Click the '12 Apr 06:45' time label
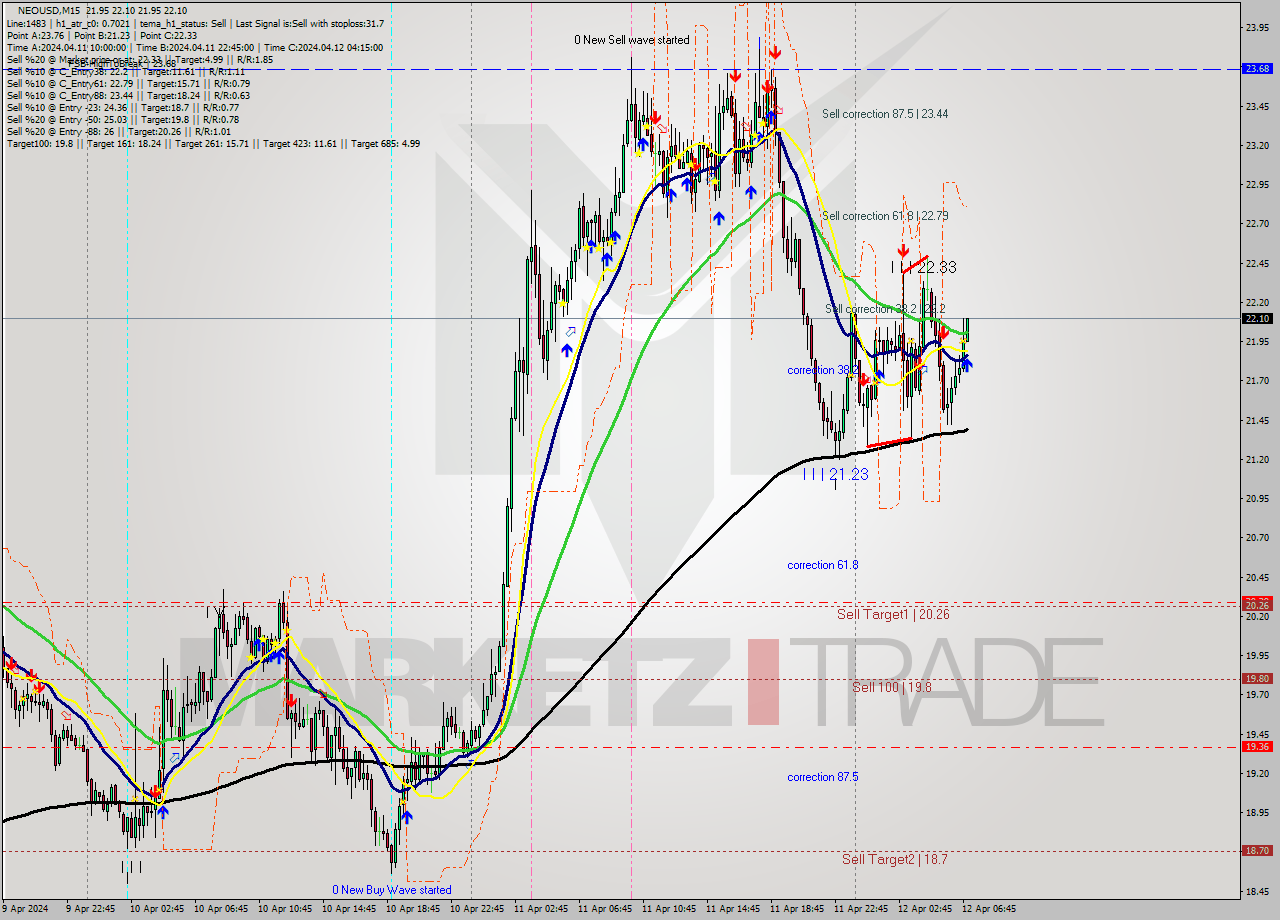1280x920 pixels. click(x=989, y=909)
